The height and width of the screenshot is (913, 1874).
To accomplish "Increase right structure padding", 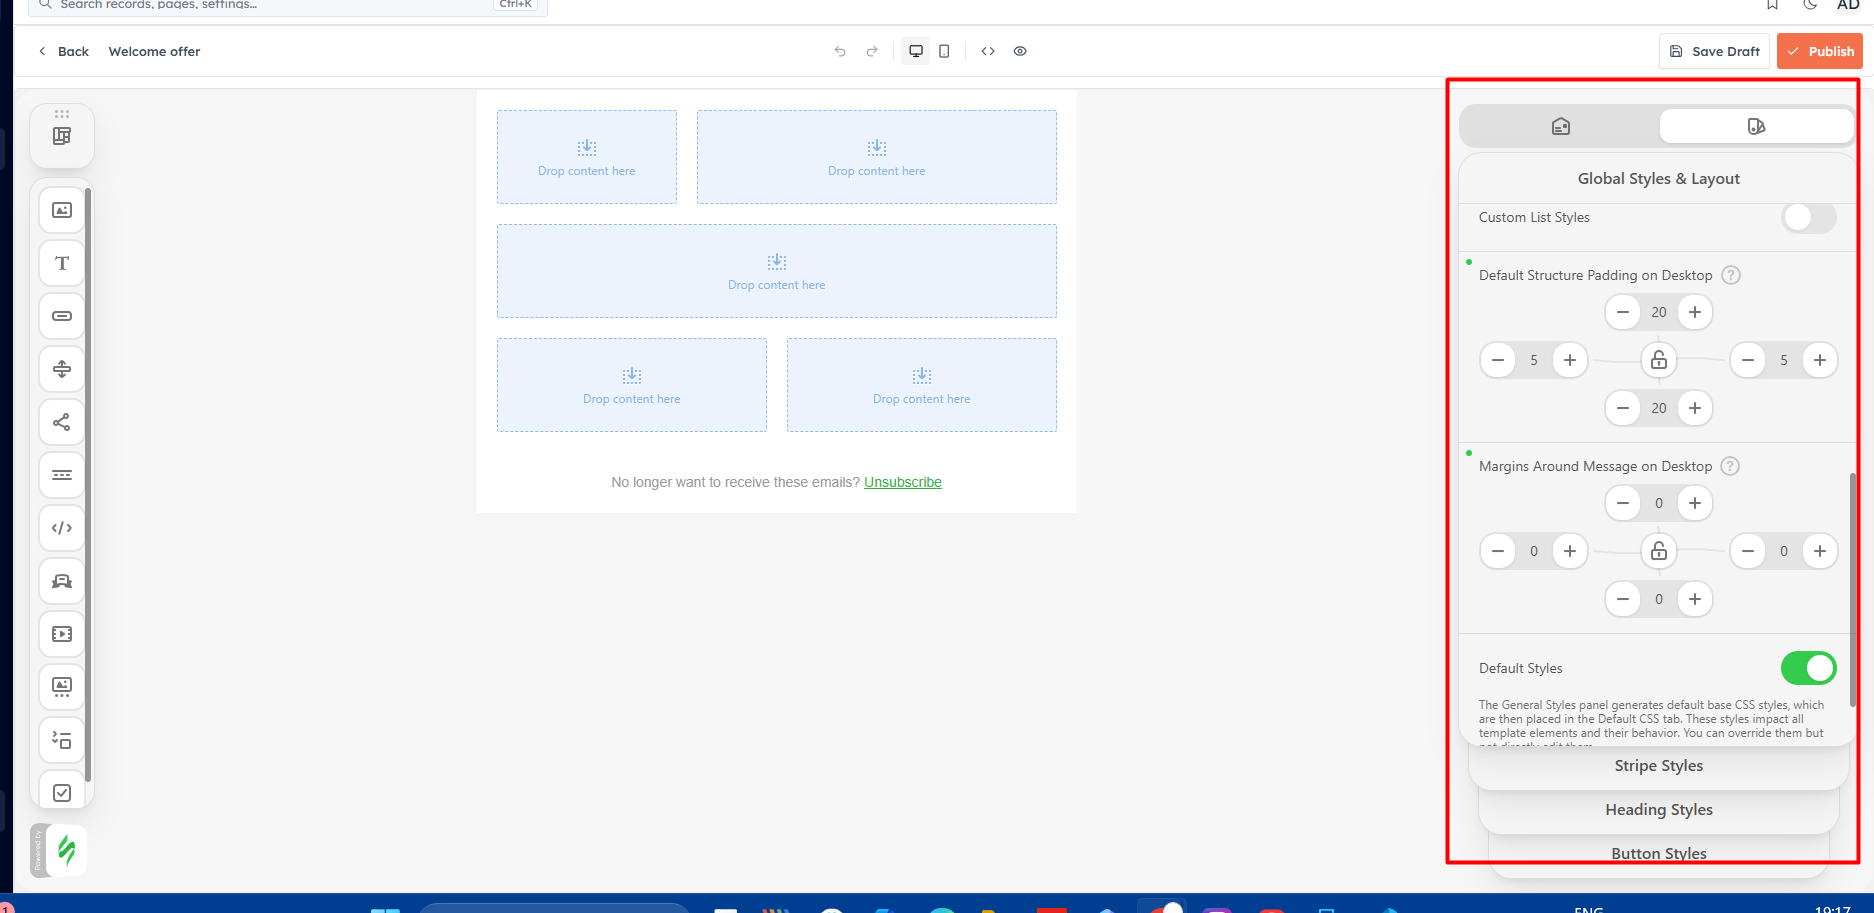I will [x=1820, y=360].
